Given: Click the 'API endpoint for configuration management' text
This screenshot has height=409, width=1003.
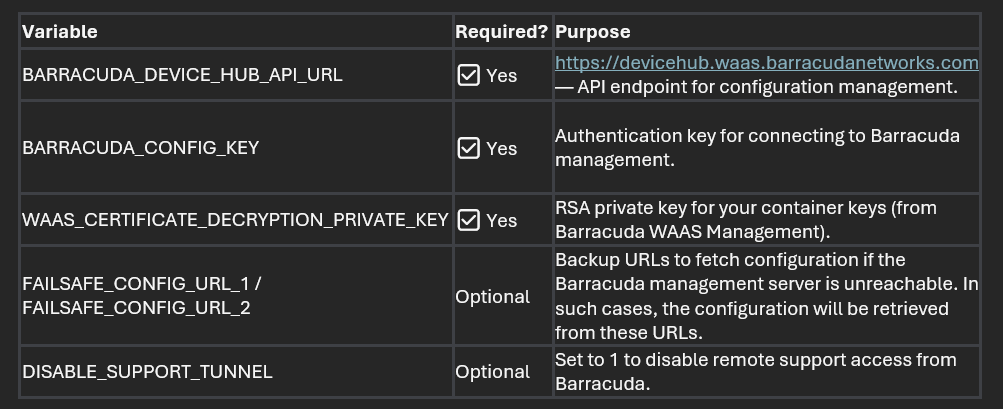Looking at the screenshot, I should pos(768,87).
